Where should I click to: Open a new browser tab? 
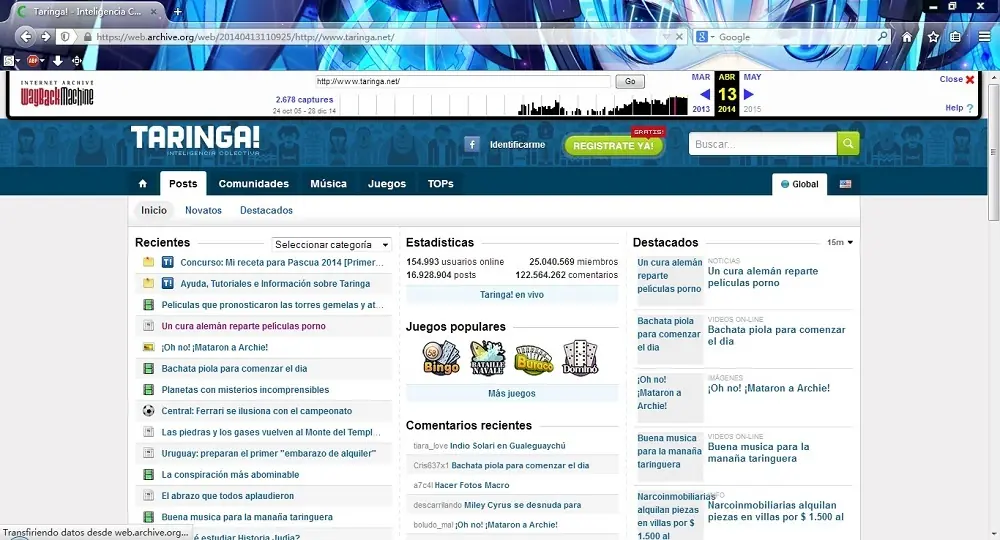177,11
